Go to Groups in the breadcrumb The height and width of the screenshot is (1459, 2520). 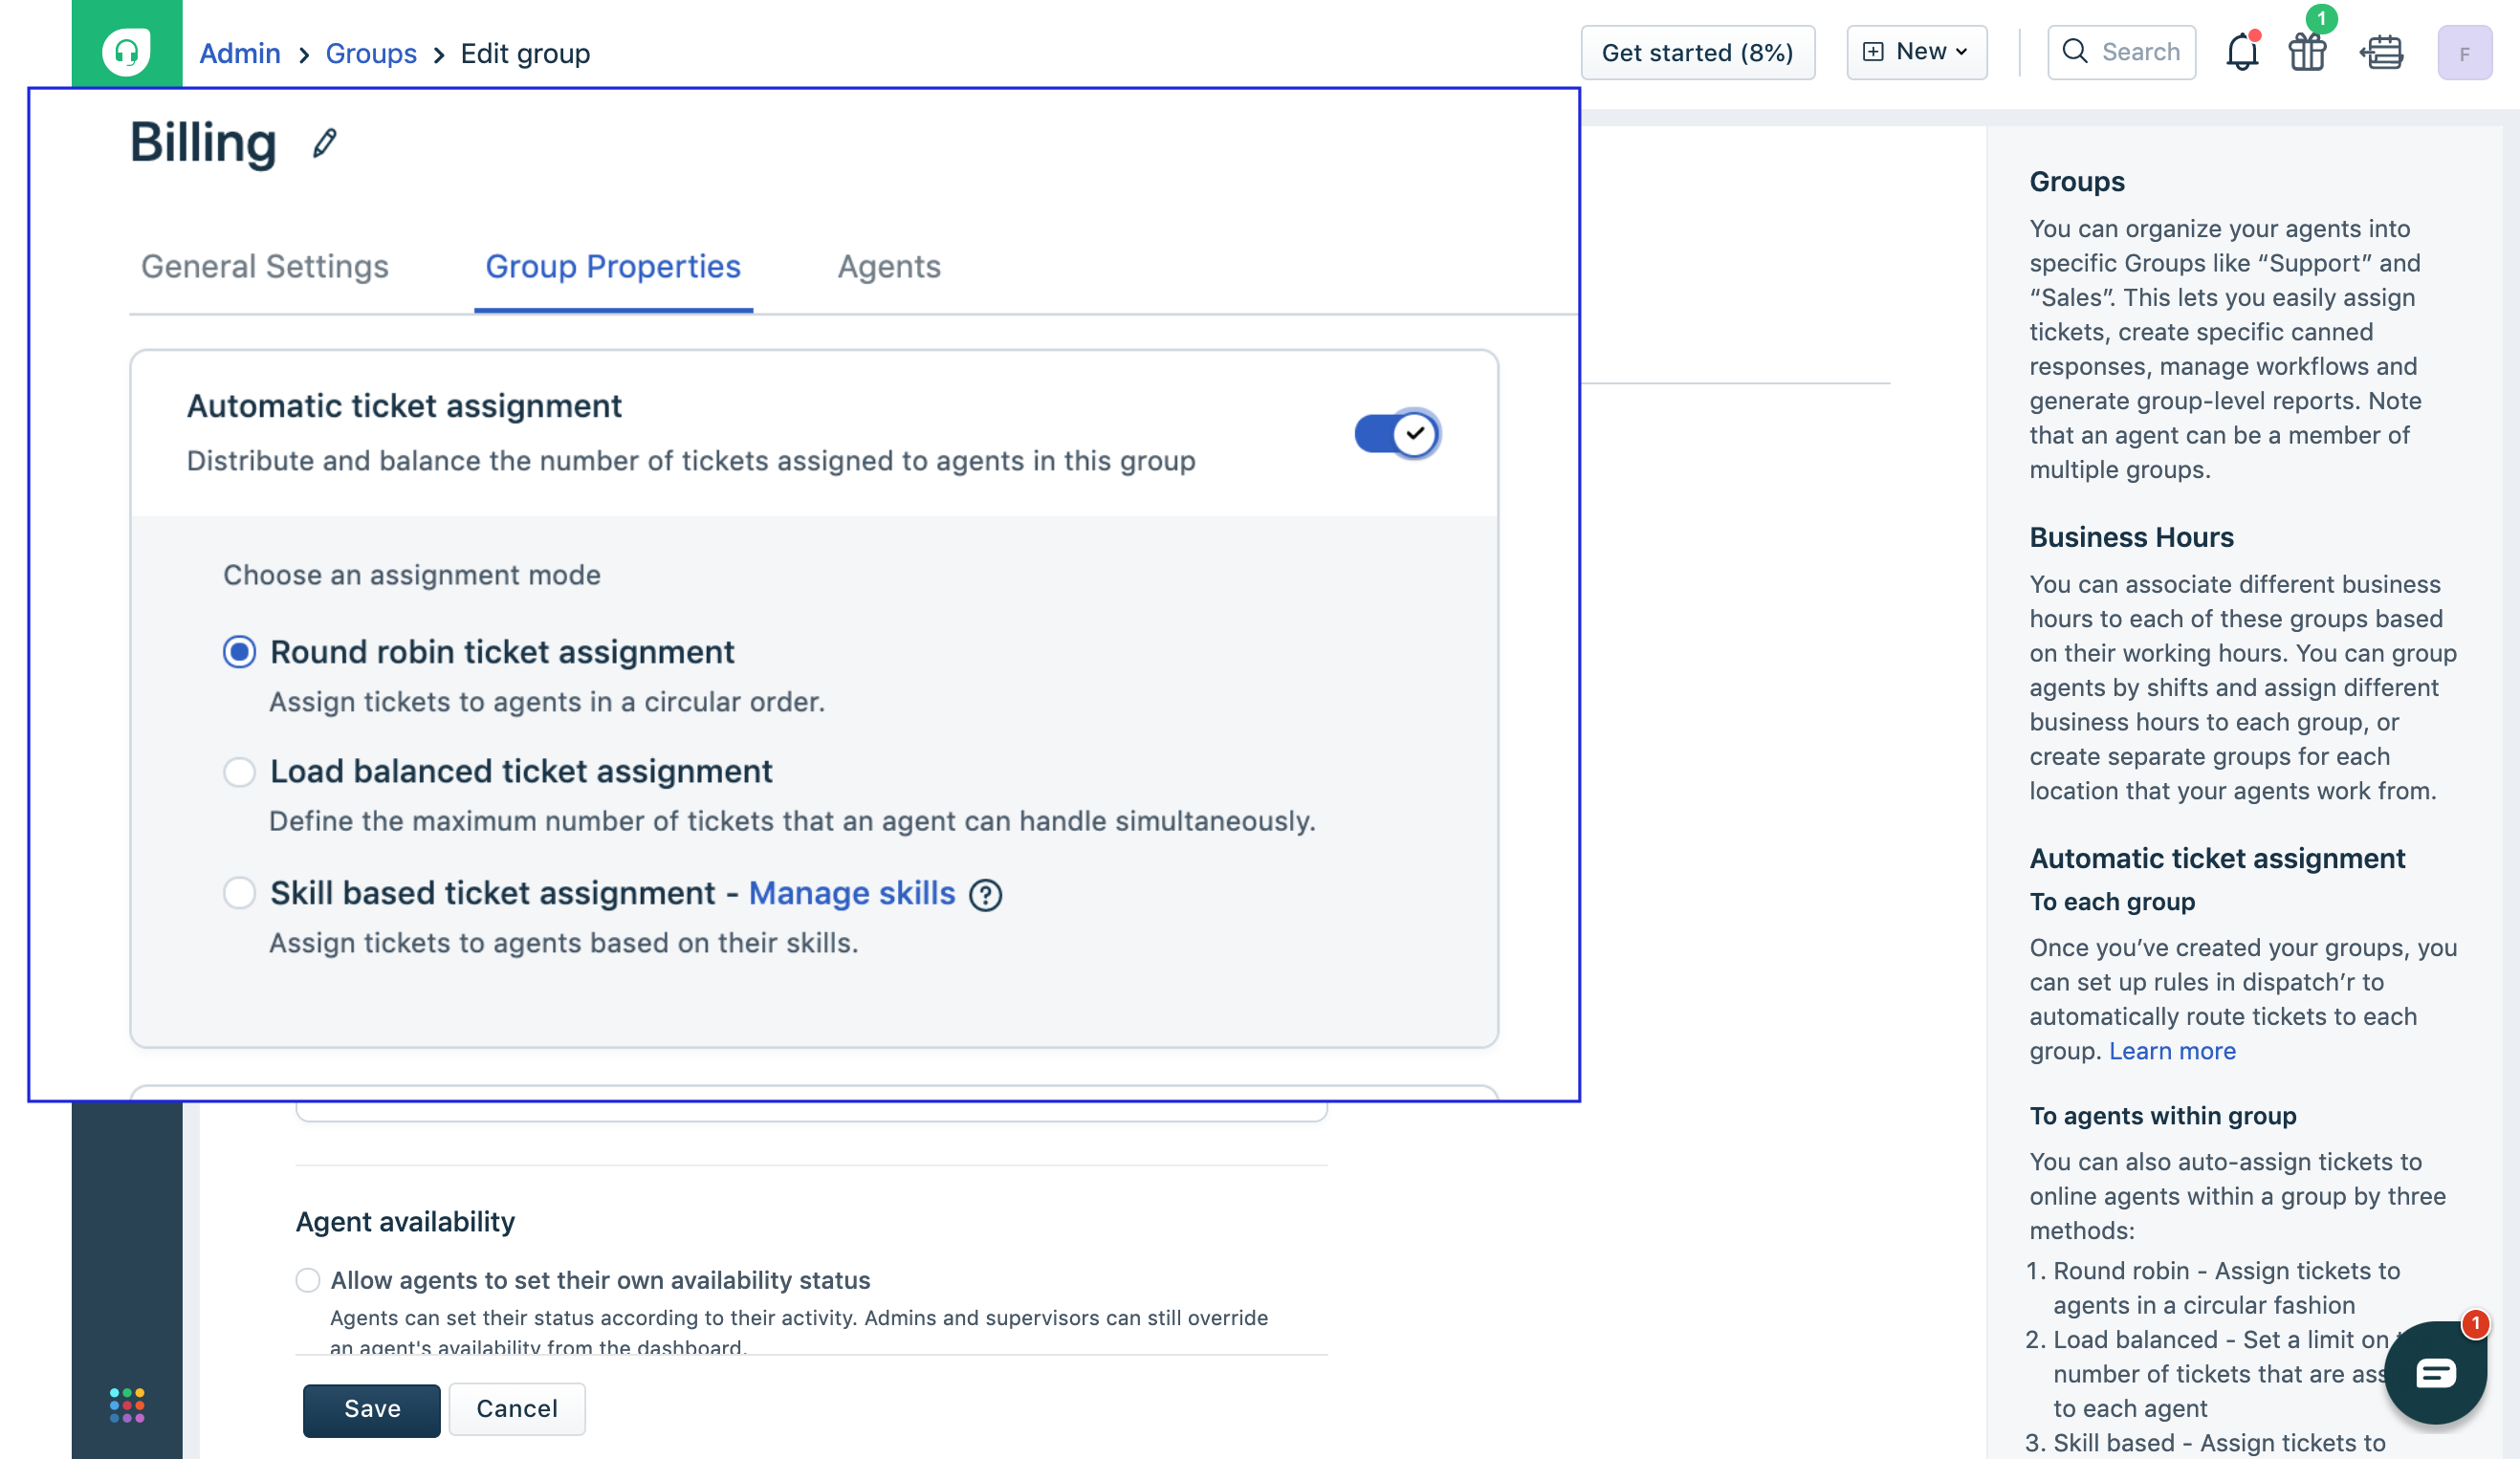371,53
